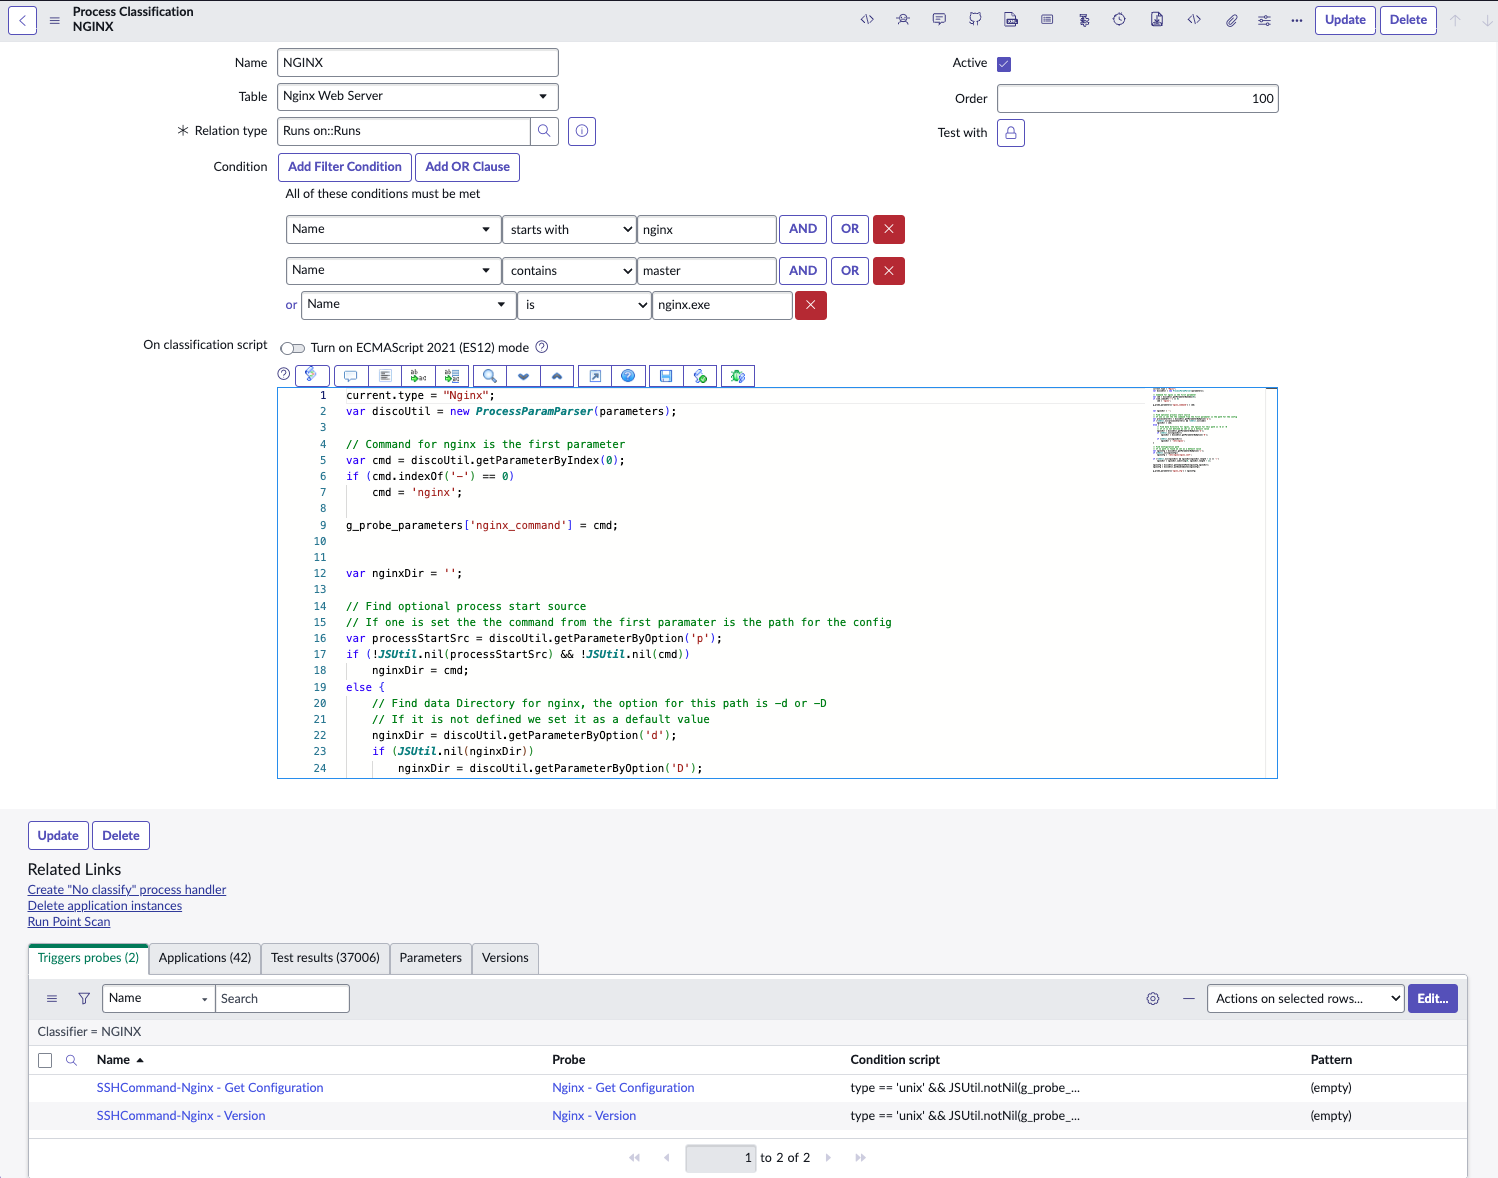Remove the 'is nginx.exe' condition
Screen dimensions: 1498x1178
tap(811, 305)
